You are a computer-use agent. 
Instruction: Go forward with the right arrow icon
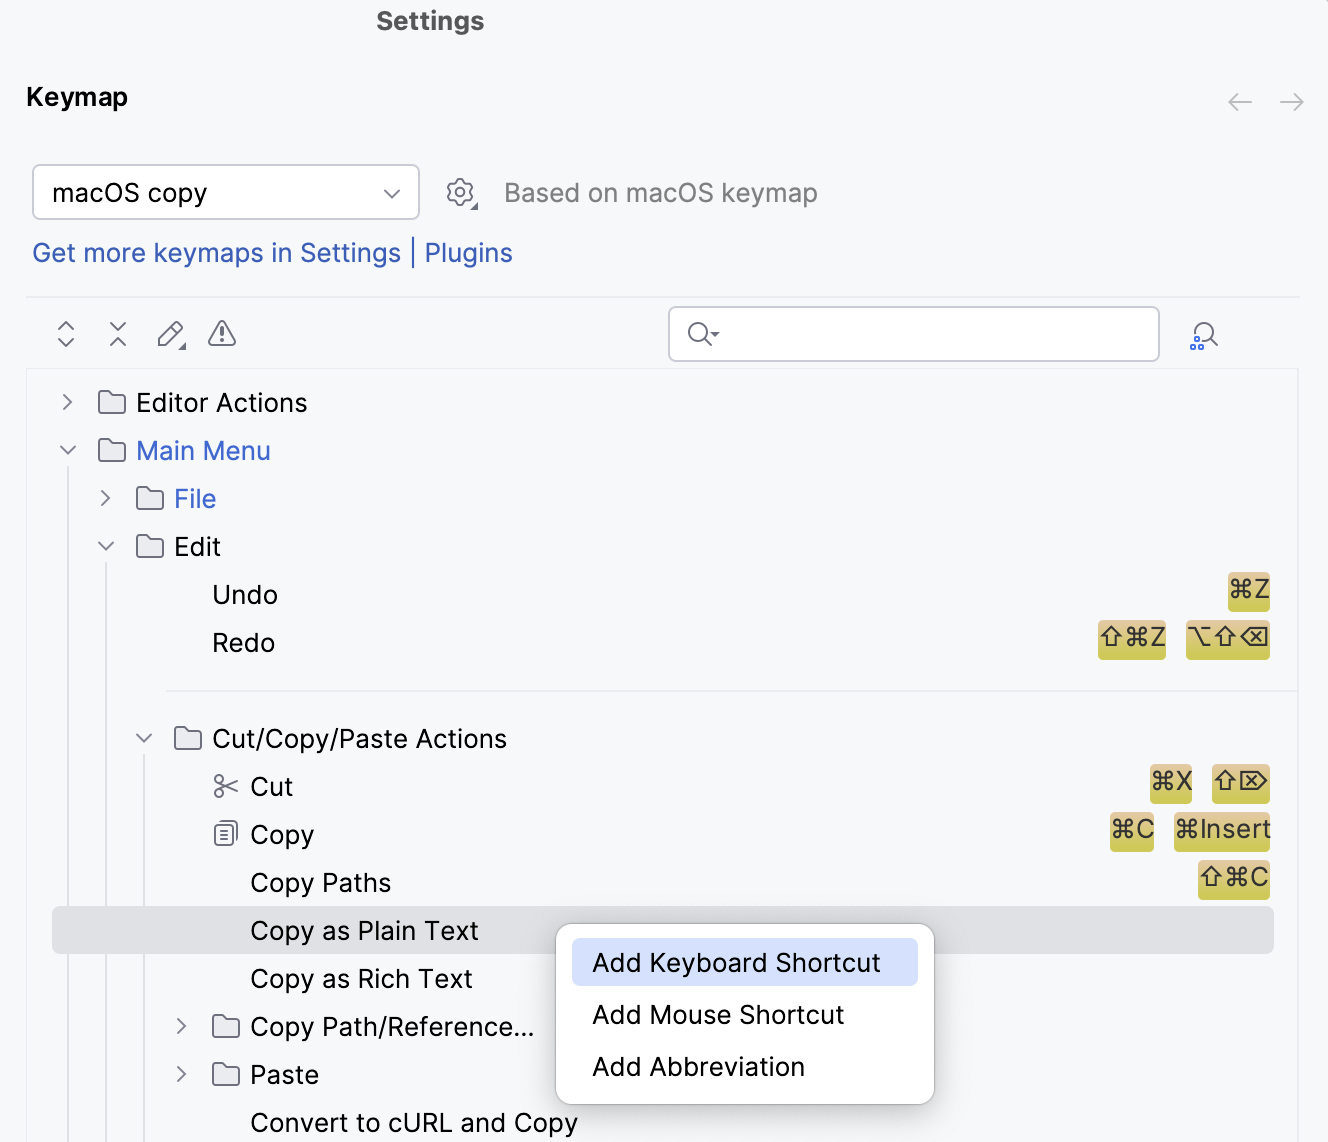(x=1292, y=102)
